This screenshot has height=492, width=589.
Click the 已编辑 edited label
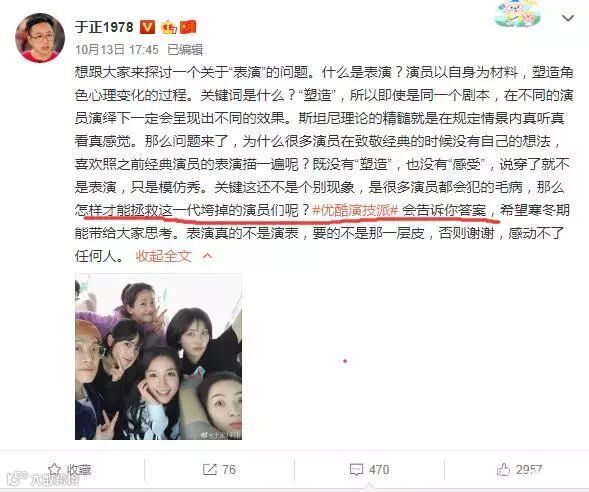pyautogui.click(x=185, y=50)
